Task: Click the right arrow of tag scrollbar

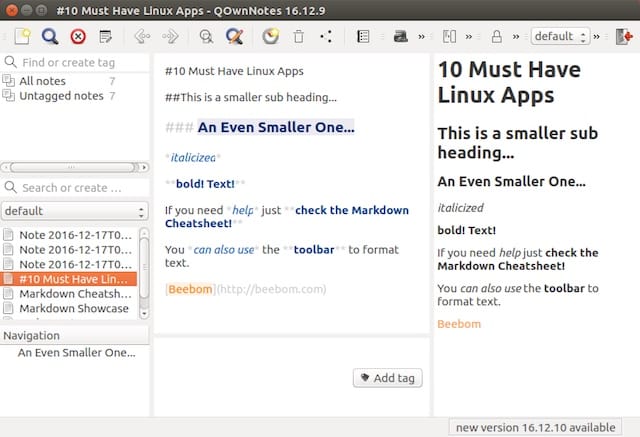Action: 144,167
